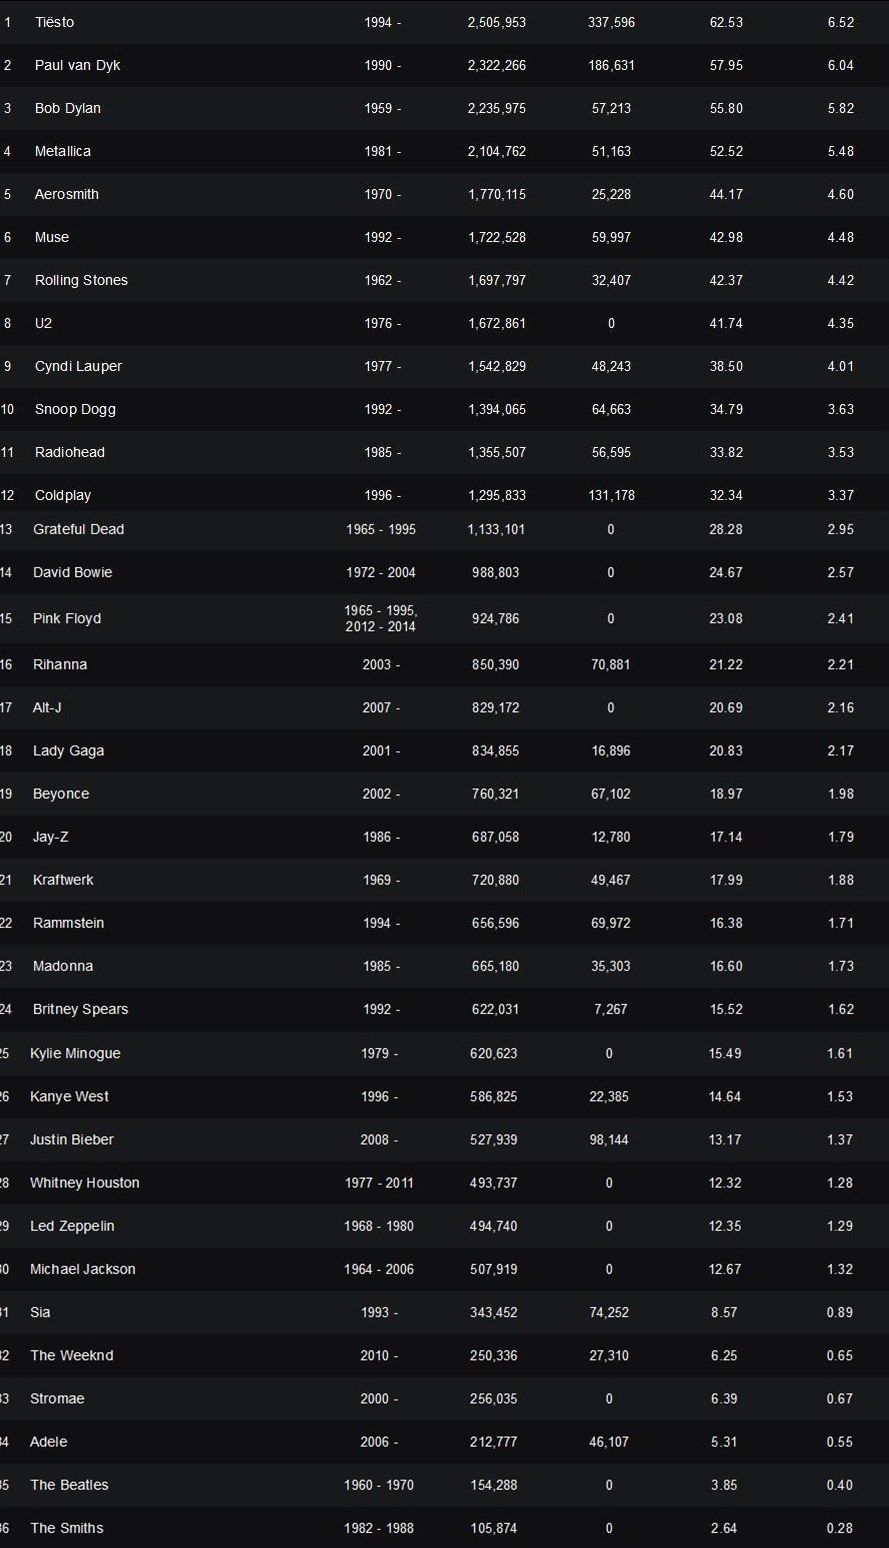Click the Tiësto artist name
The image size is (889, 1548).
[x=54, y=22]
